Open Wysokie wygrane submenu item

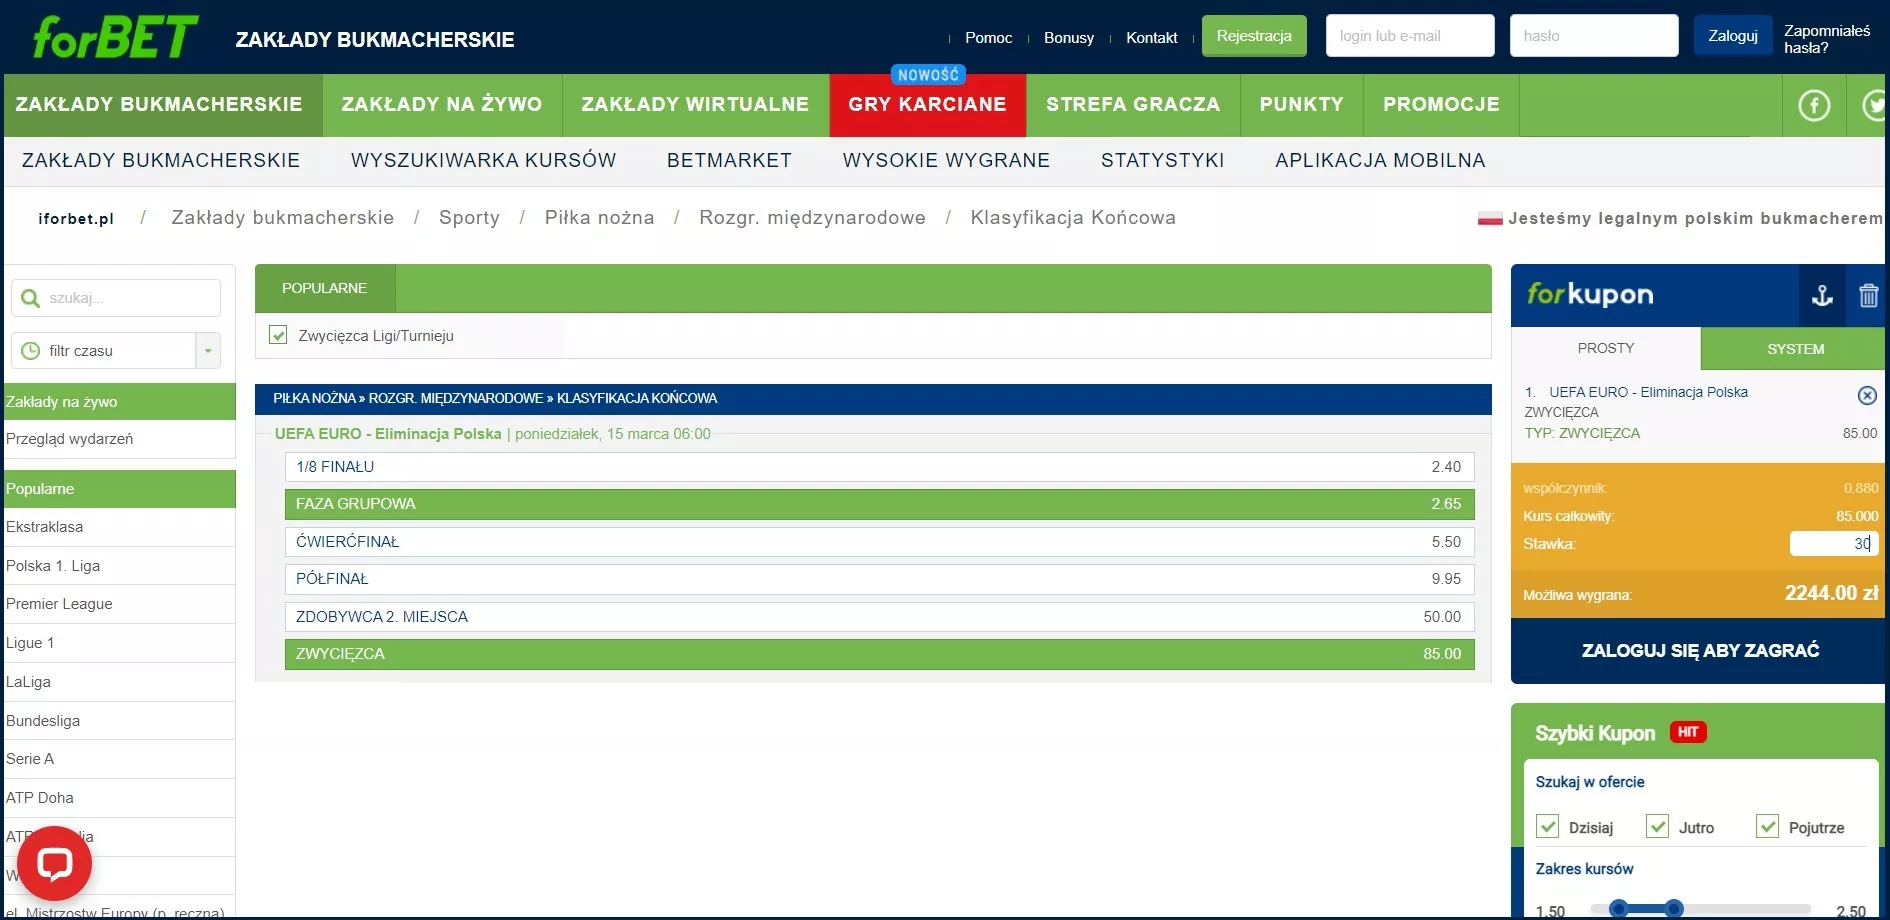click(946, 161)
